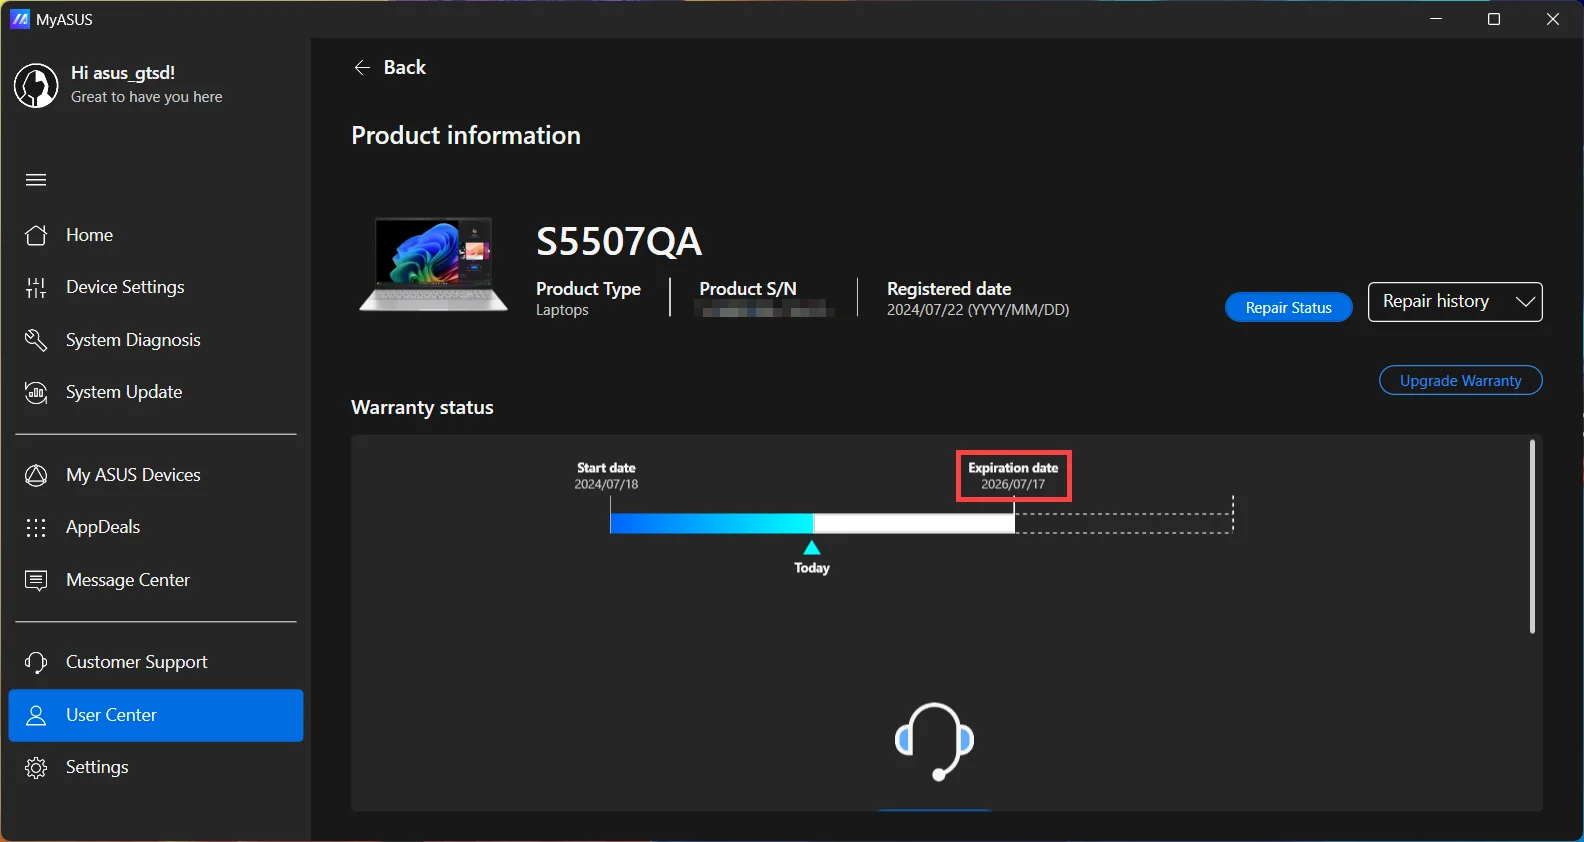Click the Device Settings sliders icon

36,288
